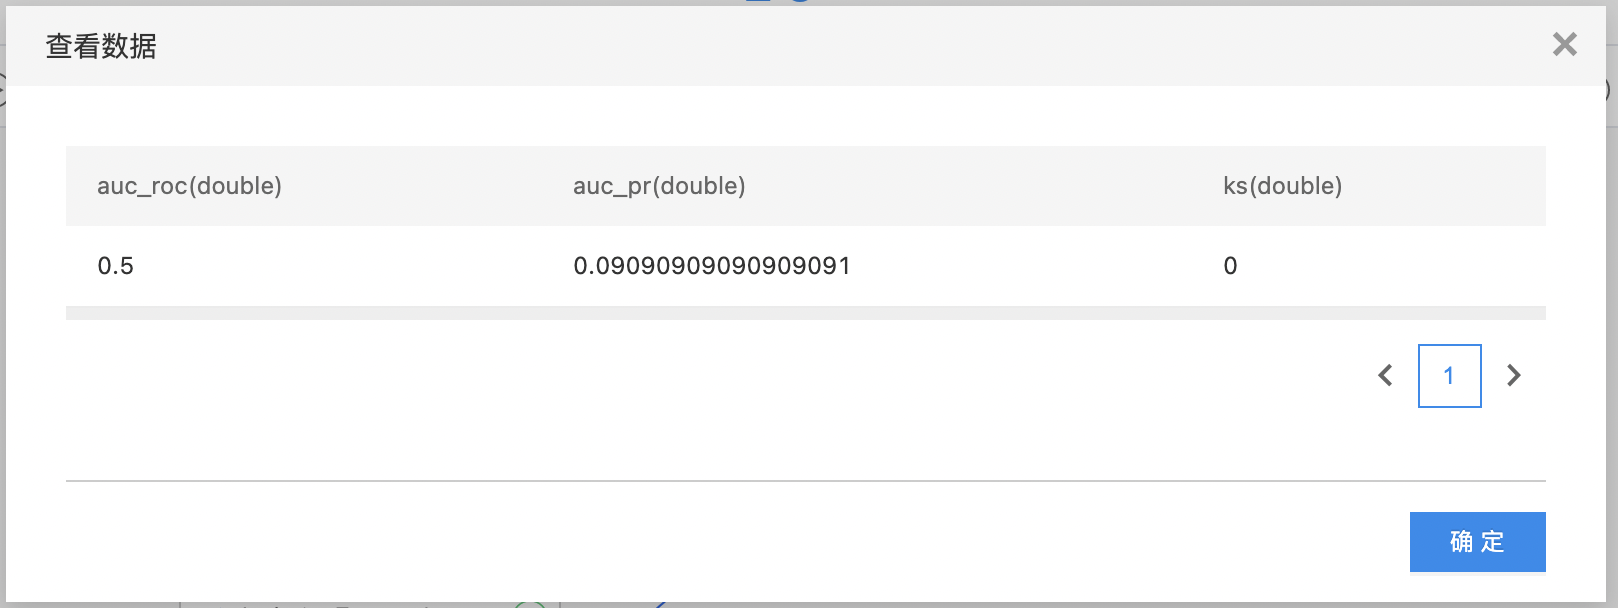
Task: Click the ks(double) column header
Action: point(1282,186)
